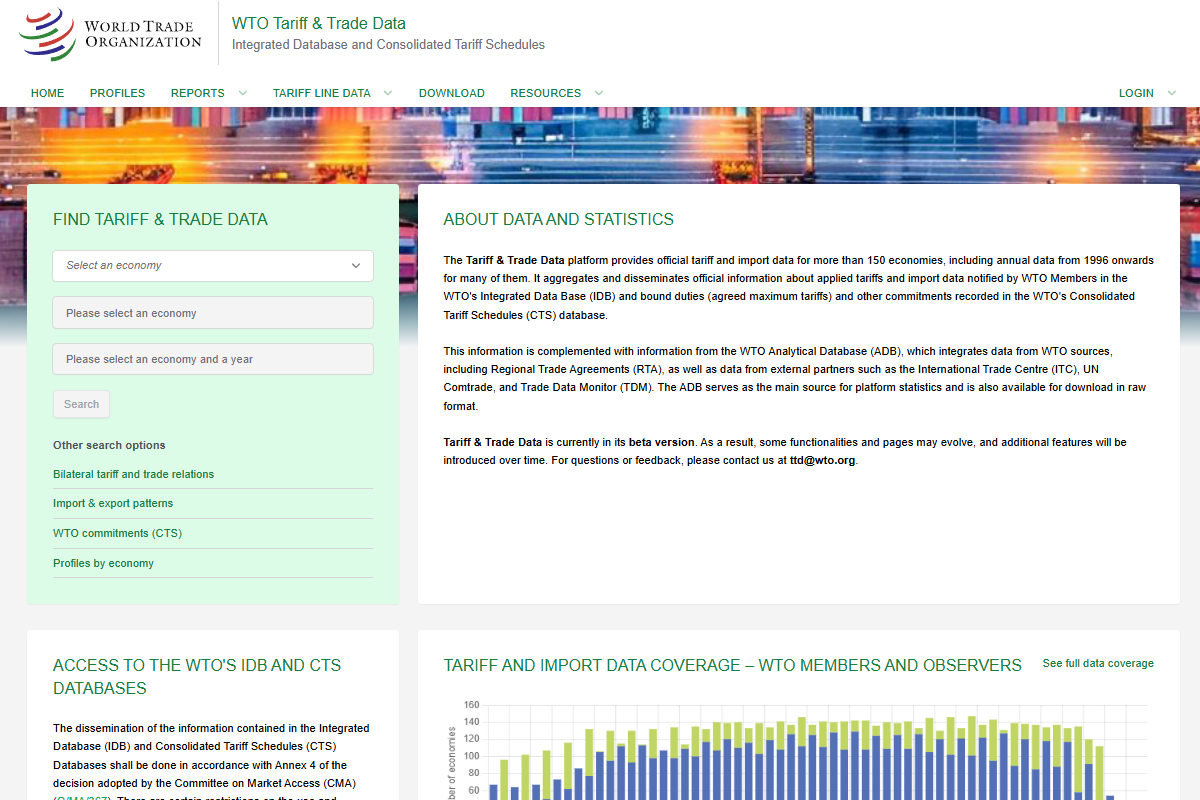
Task: Open Import & export patterns link
Action: click(x=113, y=503)
